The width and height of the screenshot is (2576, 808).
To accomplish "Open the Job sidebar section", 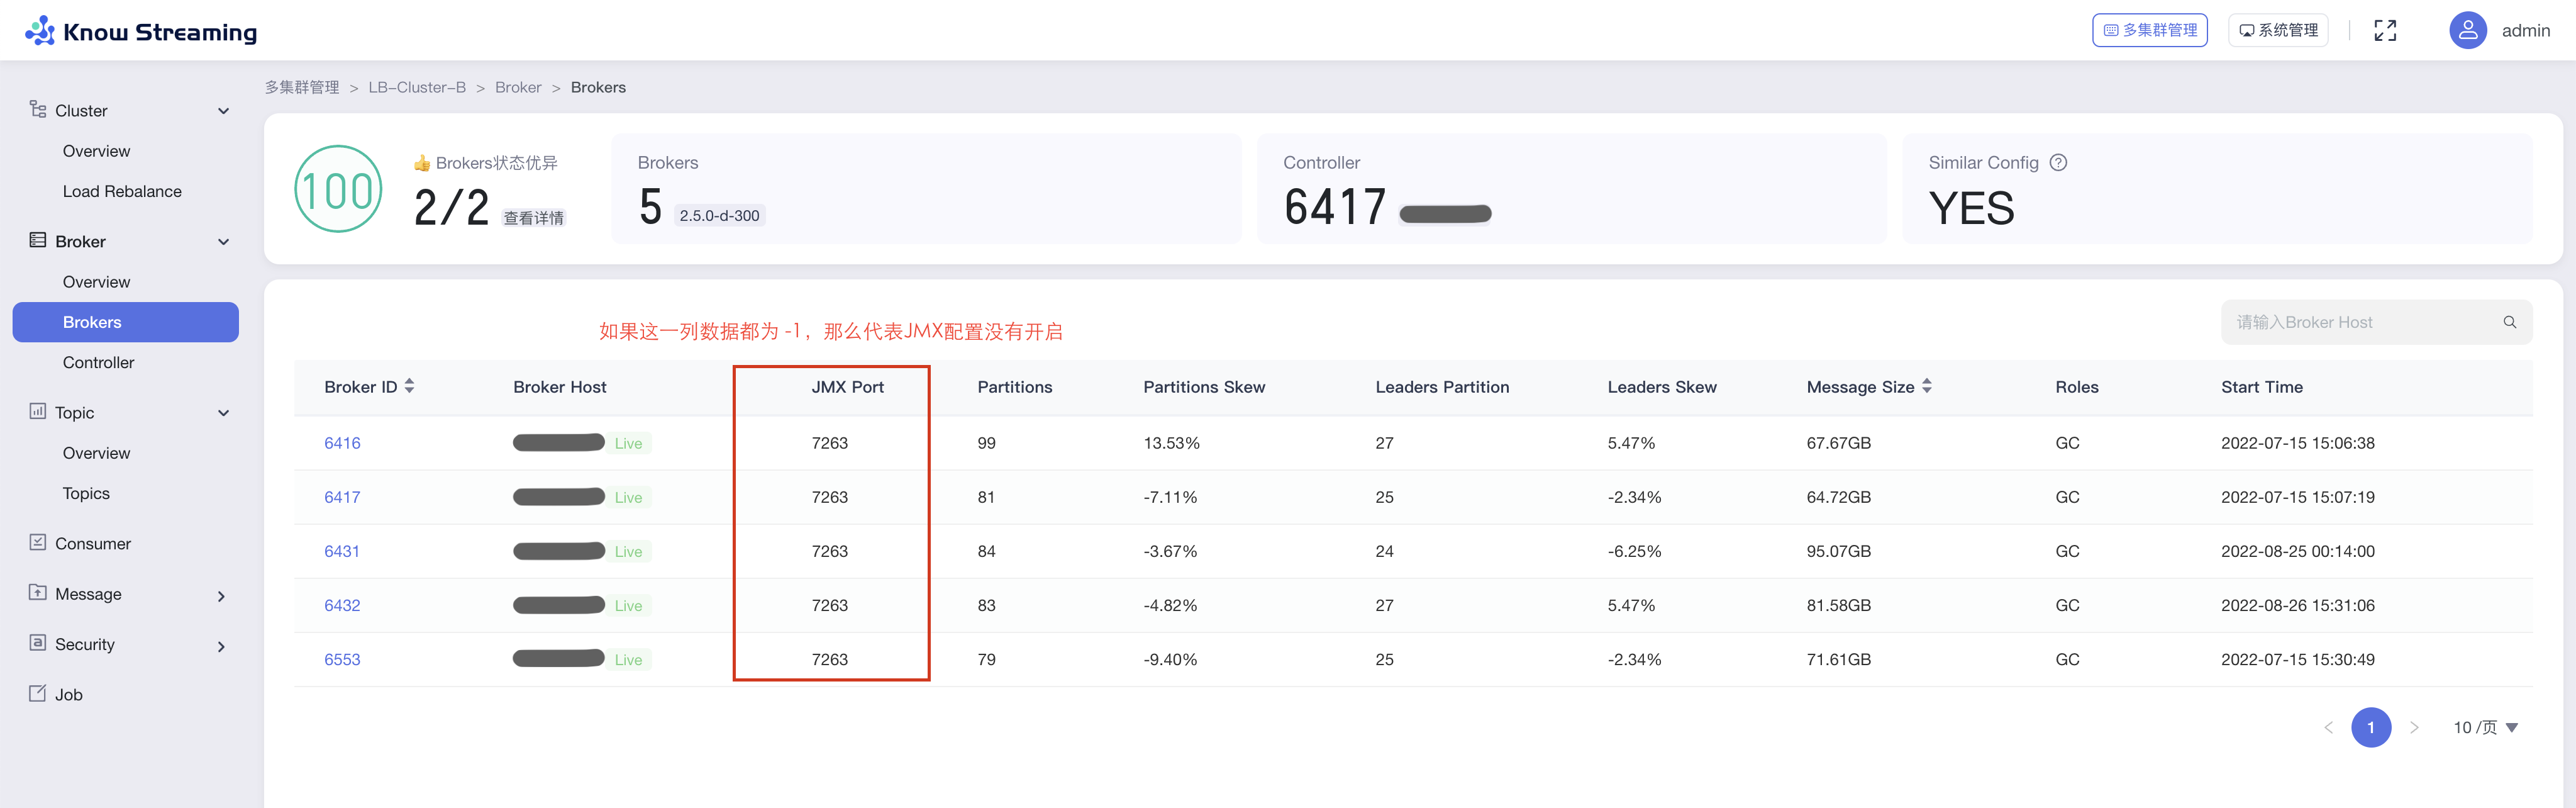I will 68,694.
